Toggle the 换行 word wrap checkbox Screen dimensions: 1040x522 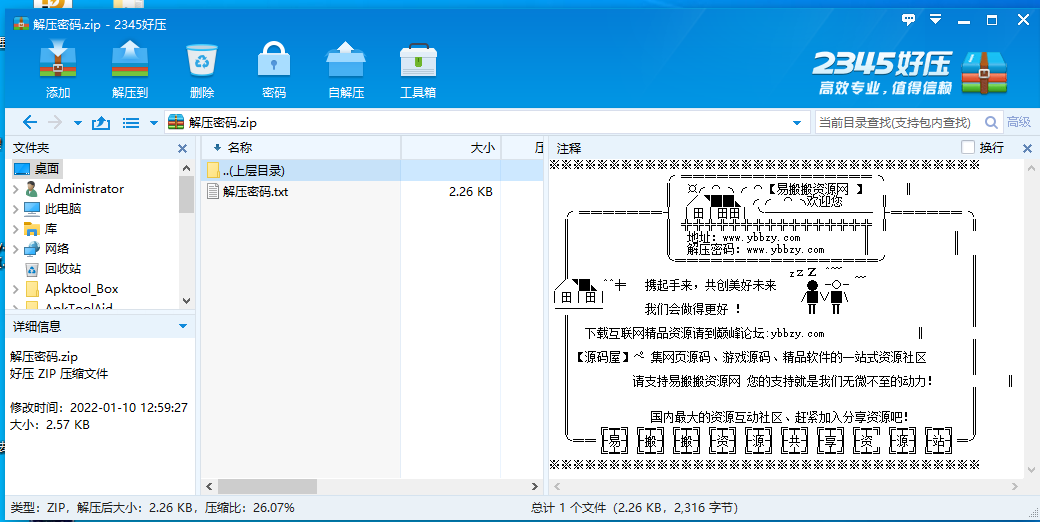(x=968, y=147)
